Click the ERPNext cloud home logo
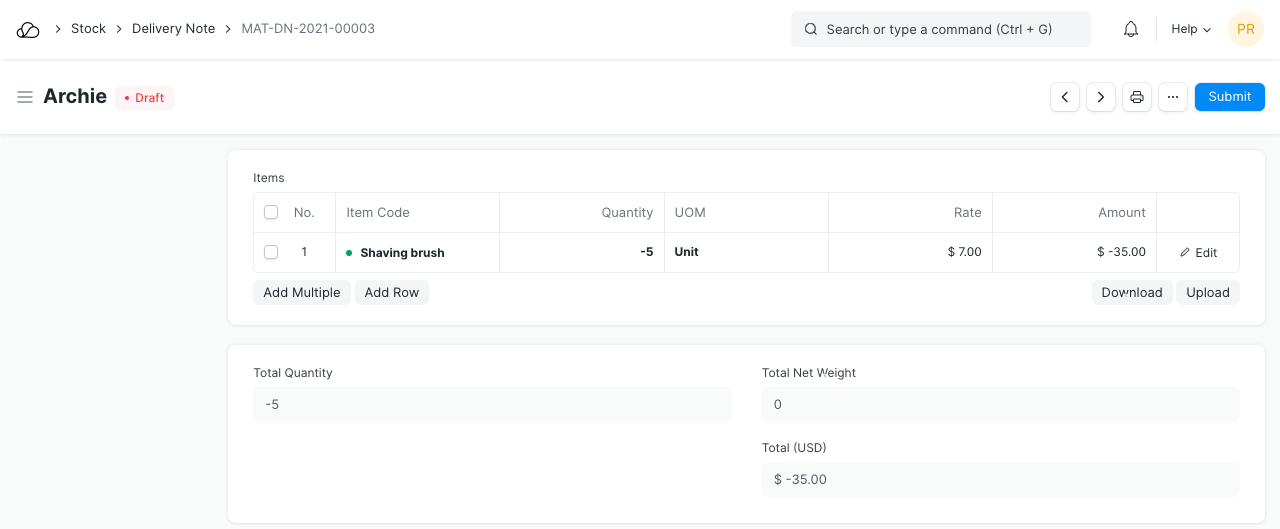This screenshot has width=1280, height=529. [28, 29]
